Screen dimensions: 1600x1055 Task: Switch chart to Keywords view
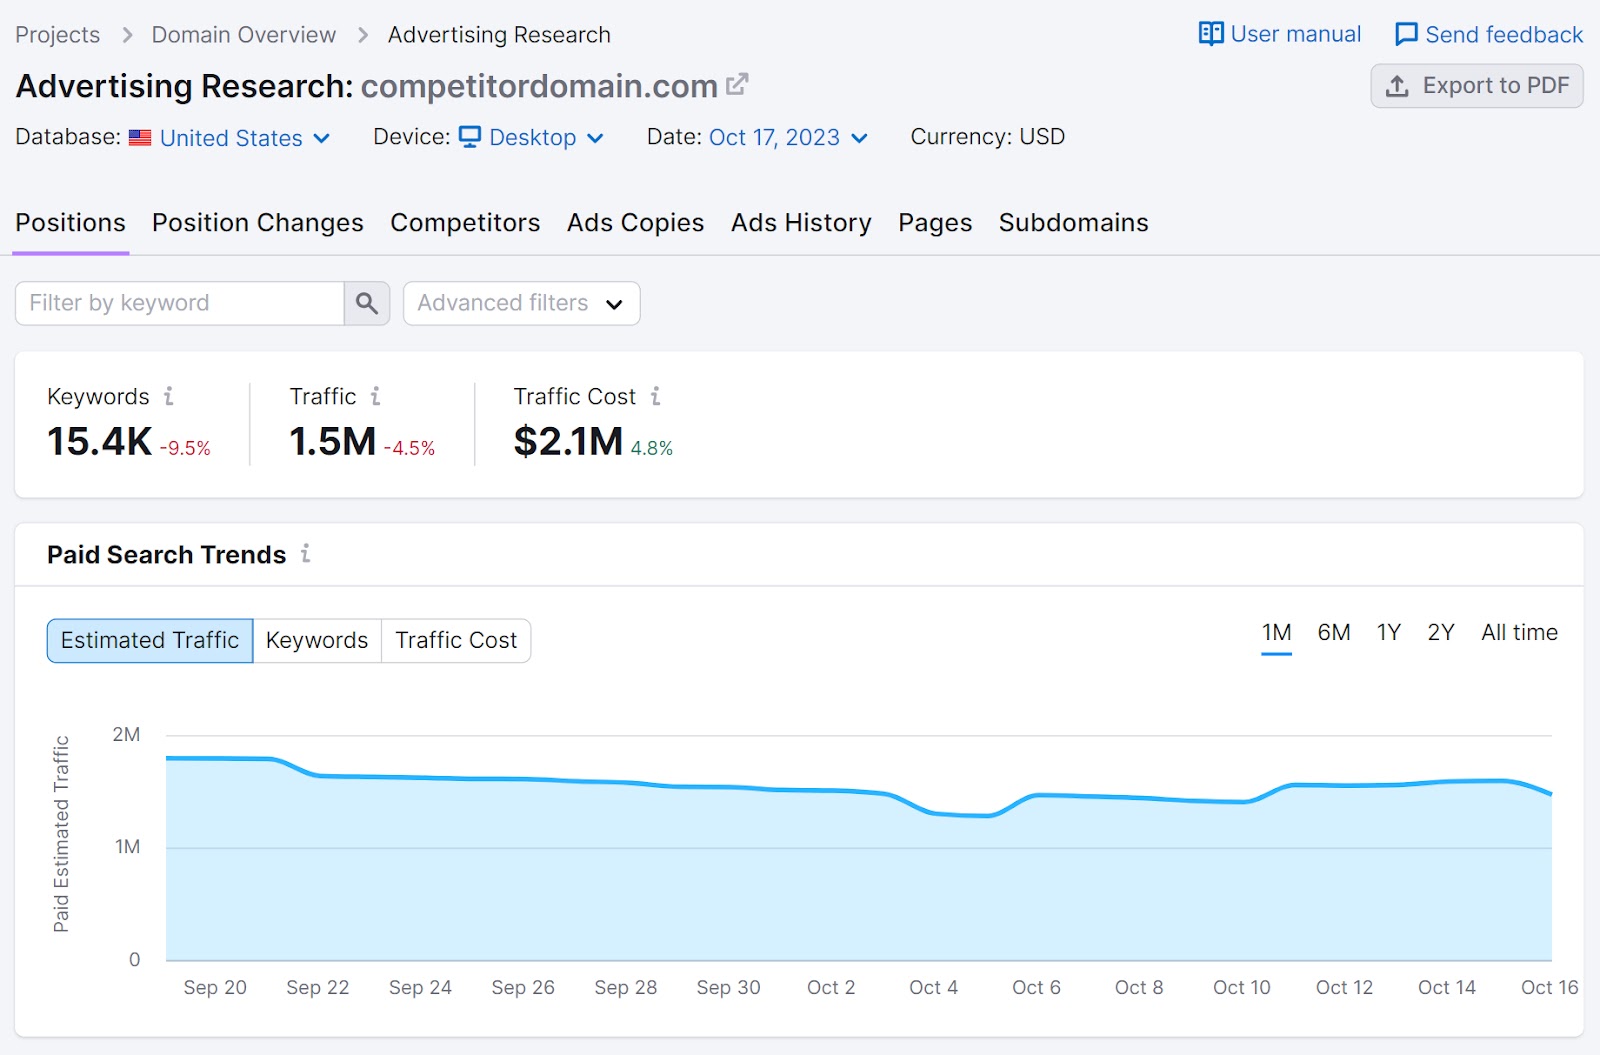click(316, 640)
